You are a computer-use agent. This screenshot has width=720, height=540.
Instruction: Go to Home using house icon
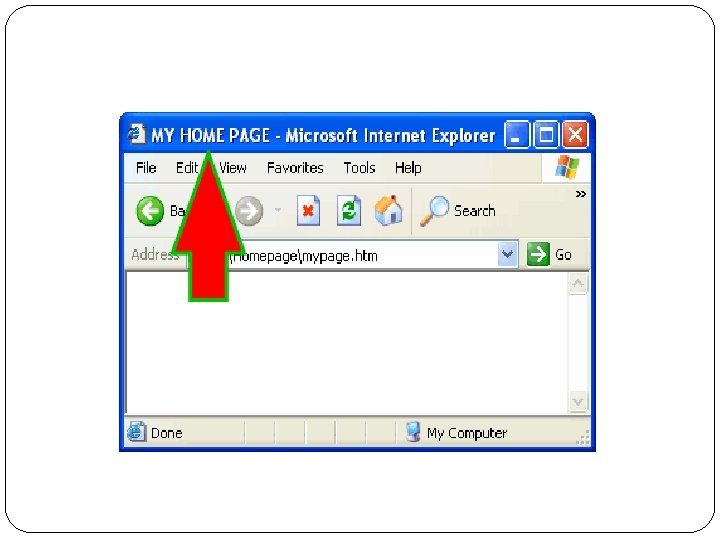point(388,210)
